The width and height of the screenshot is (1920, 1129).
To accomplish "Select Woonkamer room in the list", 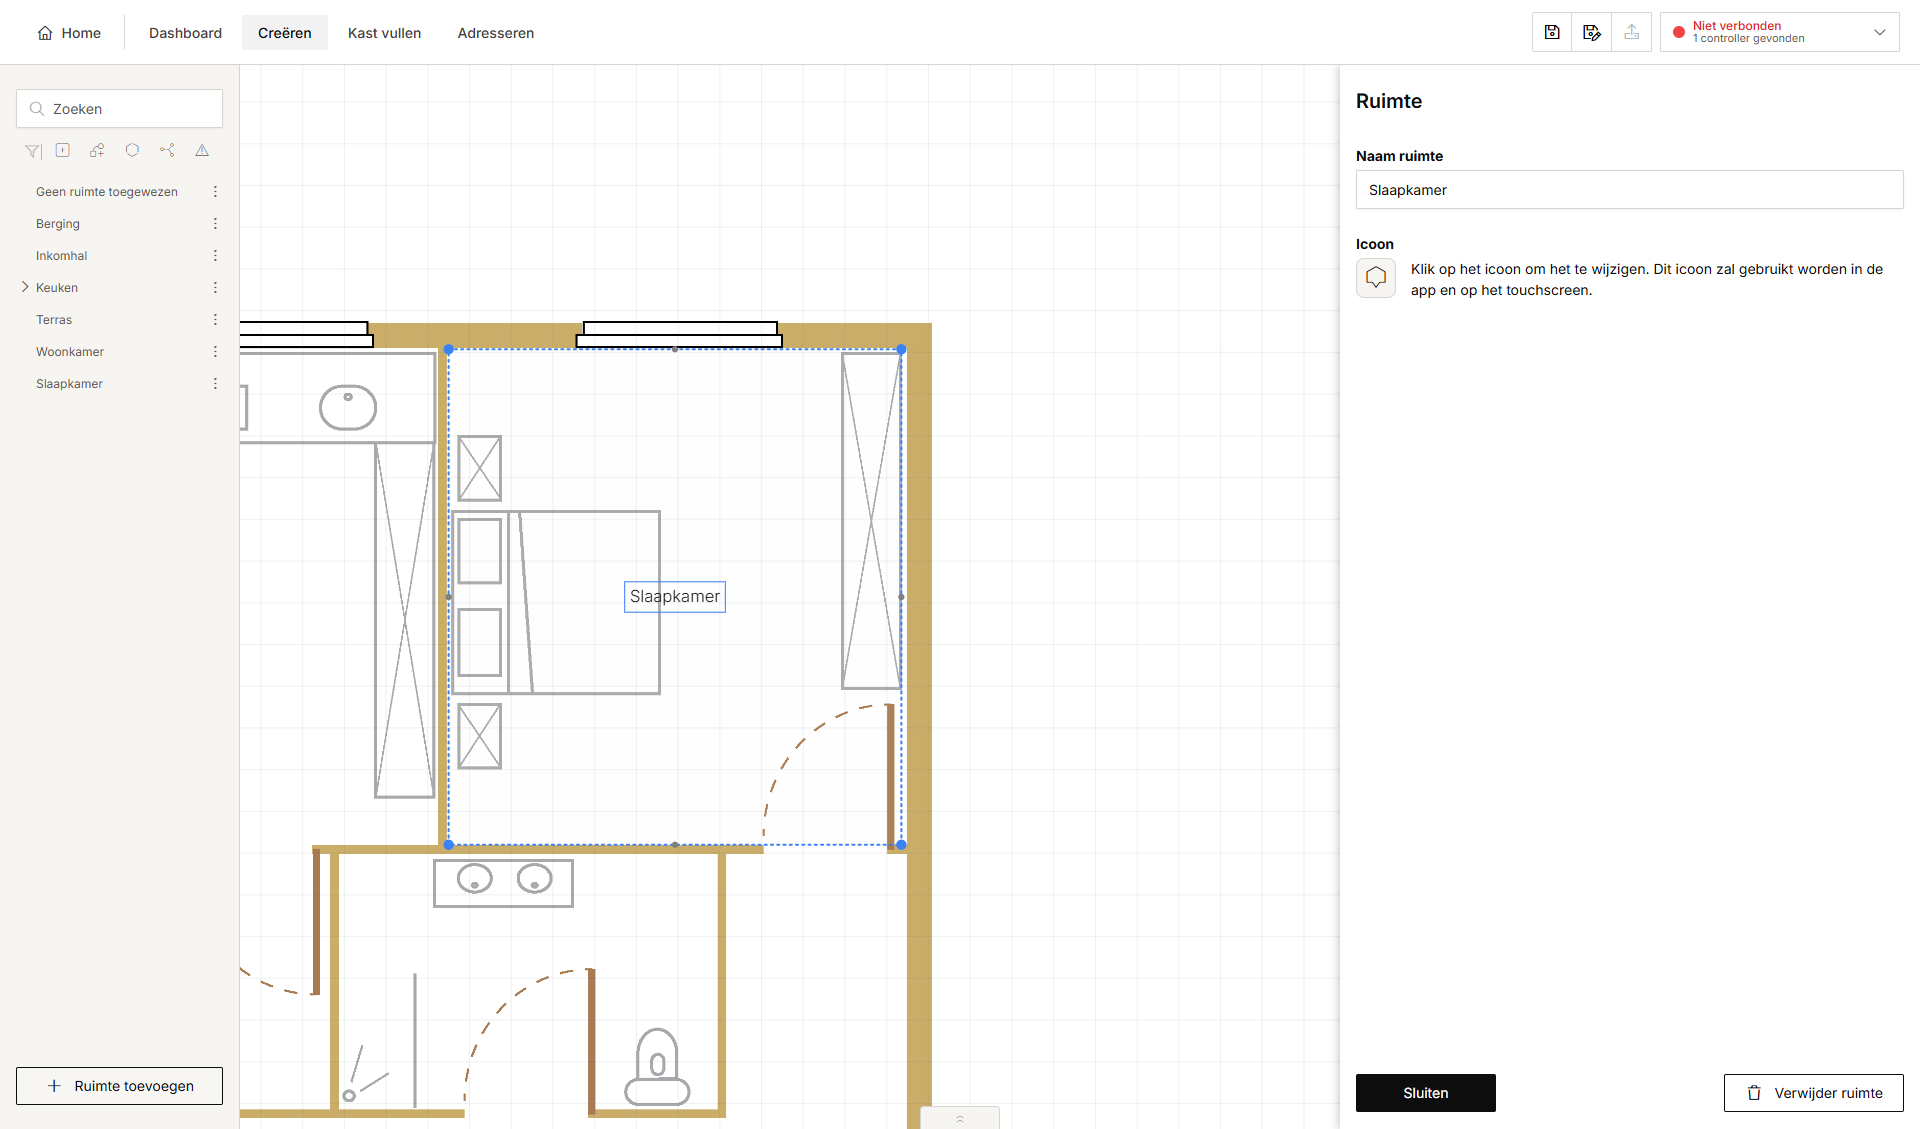I will [70, 352].
